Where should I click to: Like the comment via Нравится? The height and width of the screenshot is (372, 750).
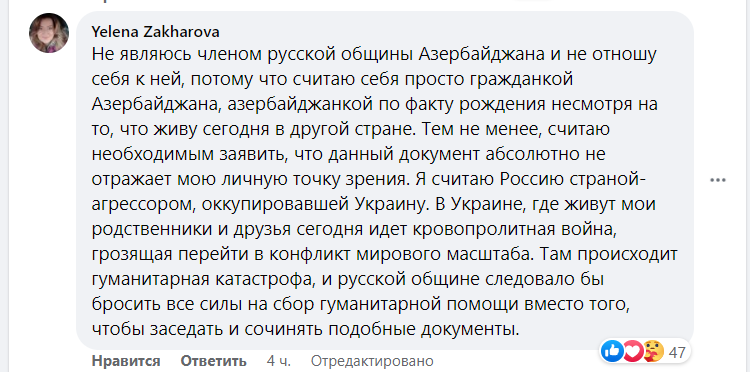pos(126,361)
